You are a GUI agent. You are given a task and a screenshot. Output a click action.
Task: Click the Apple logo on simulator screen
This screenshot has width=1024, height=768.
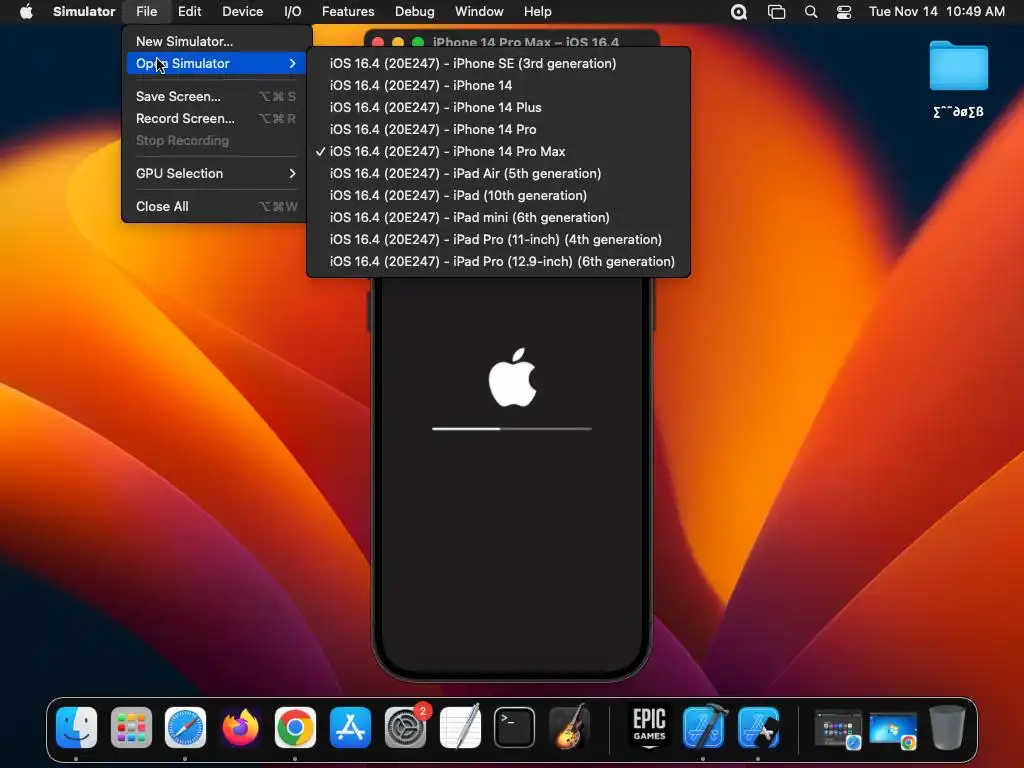coord(513,377)
